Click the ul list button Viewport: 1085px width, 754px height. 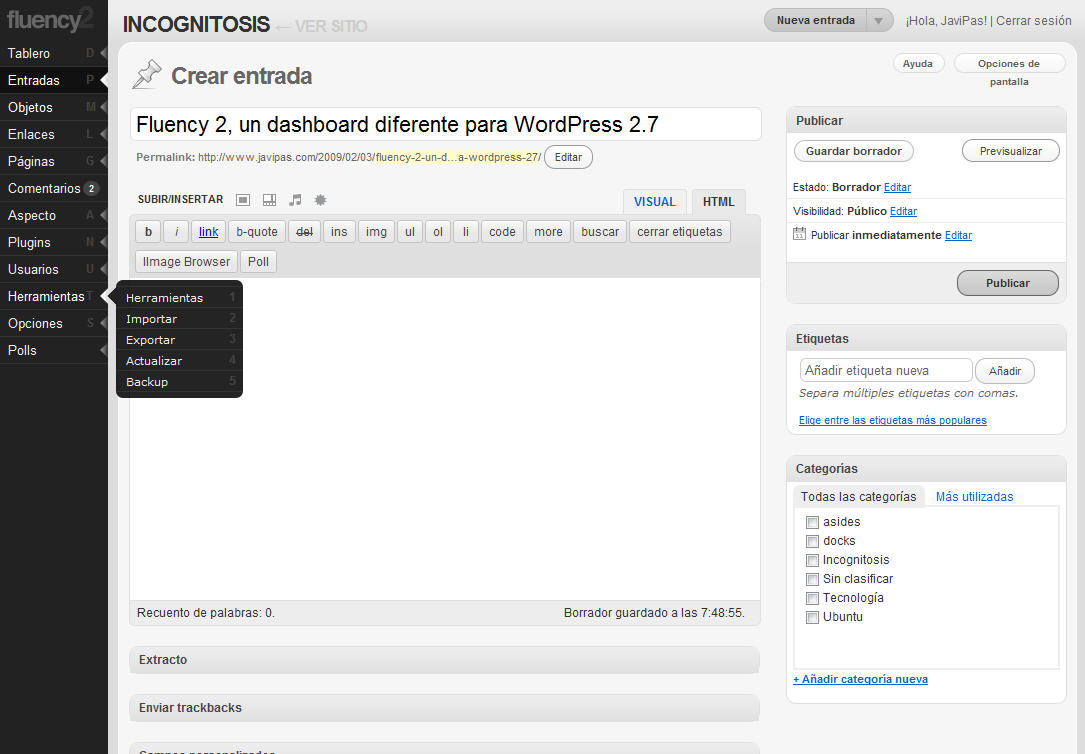click(410, 232)
